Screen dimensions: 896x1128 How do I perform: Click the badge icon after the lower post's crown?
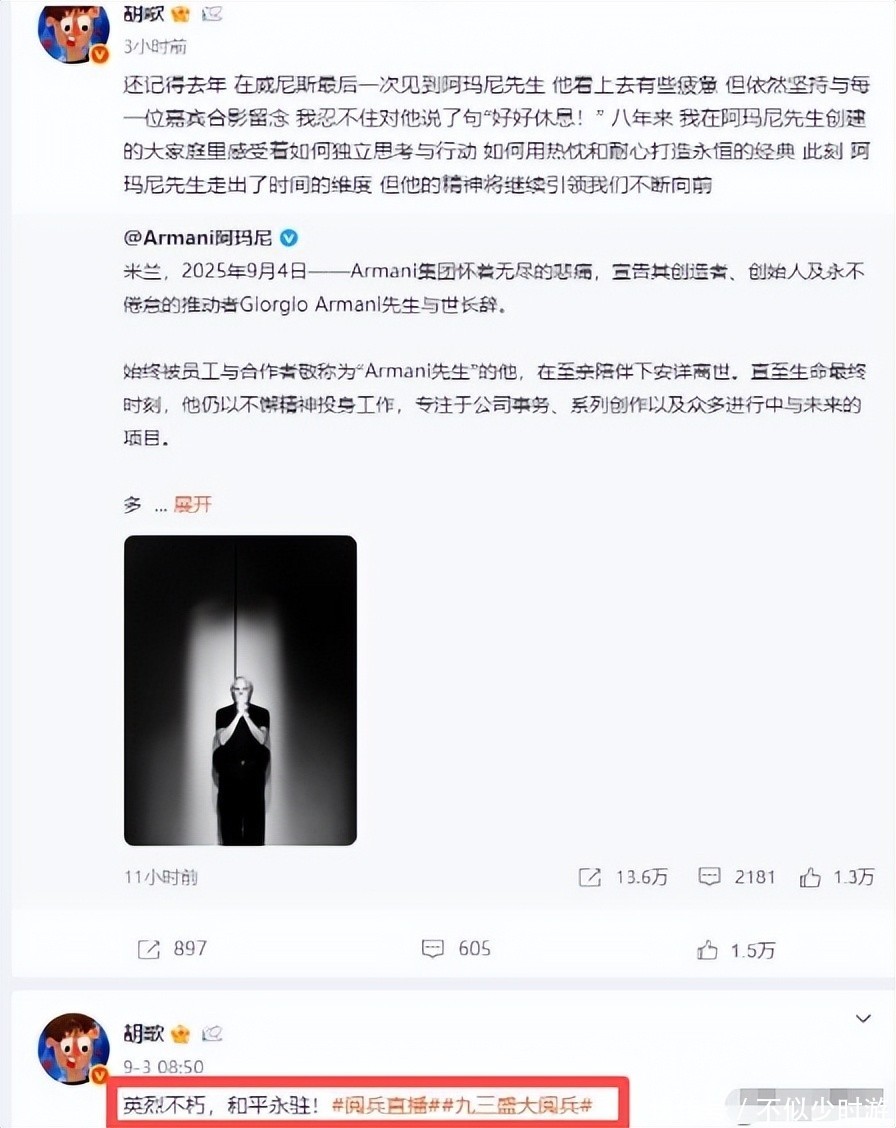click(211, 1034)
